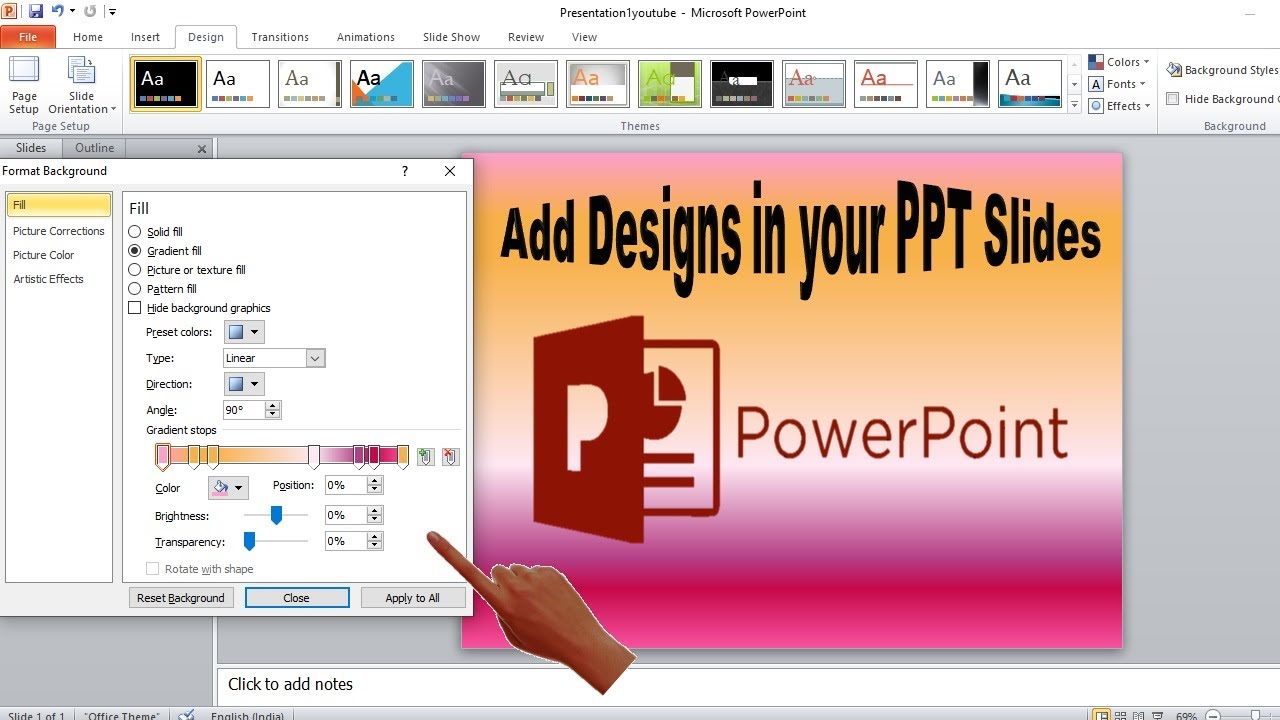Click the Save icon in quick access toolbar

click(x=36, y=11)
